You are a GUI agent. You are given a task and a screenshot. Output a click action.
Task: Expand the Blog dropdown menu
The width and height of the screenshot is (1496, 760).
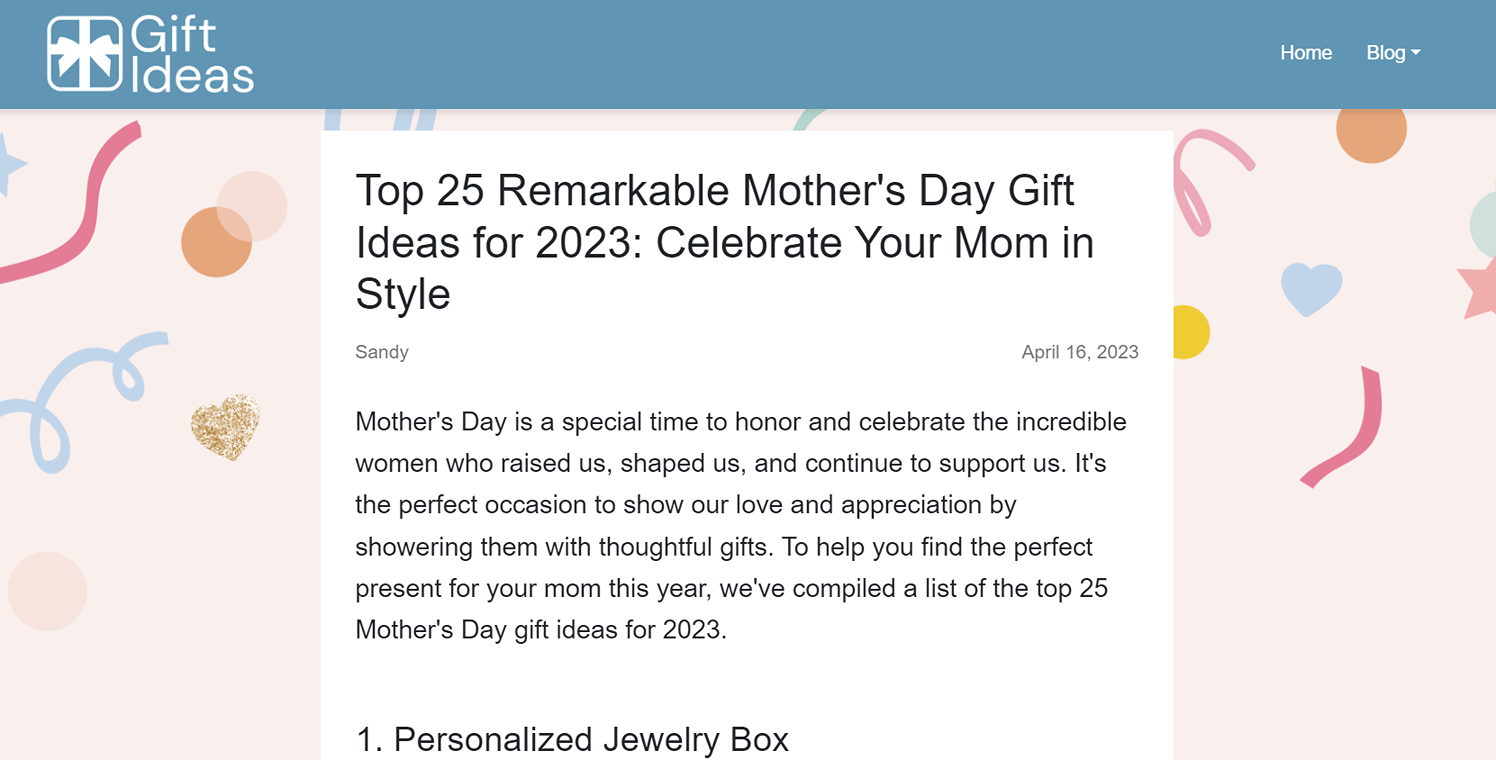(1393, 53)
